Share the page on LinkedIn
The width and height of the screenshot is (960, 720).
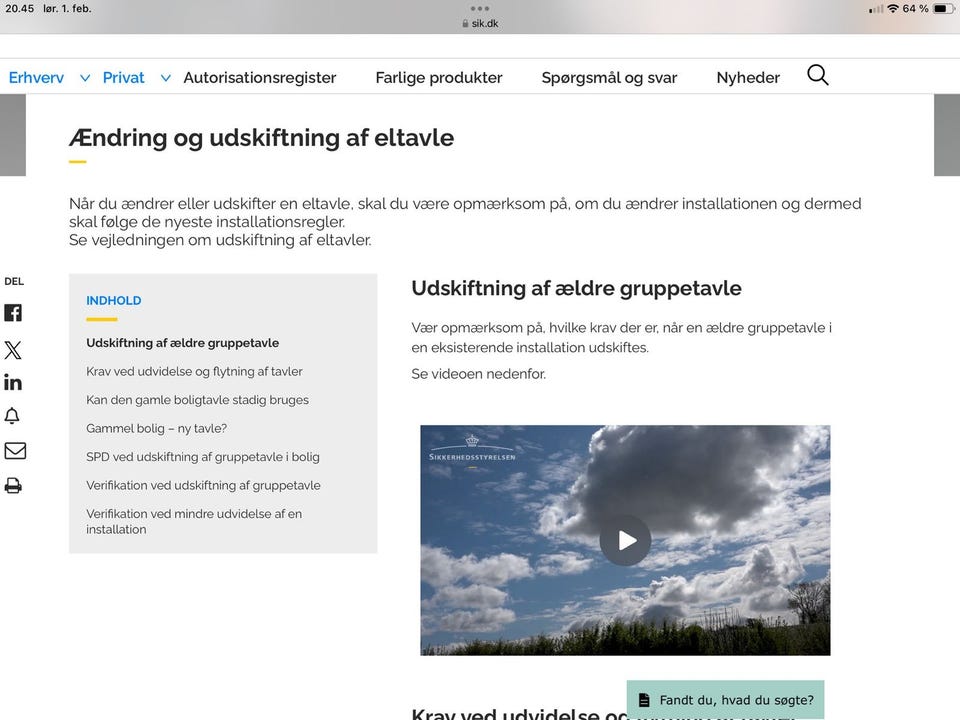click(13, 381)
